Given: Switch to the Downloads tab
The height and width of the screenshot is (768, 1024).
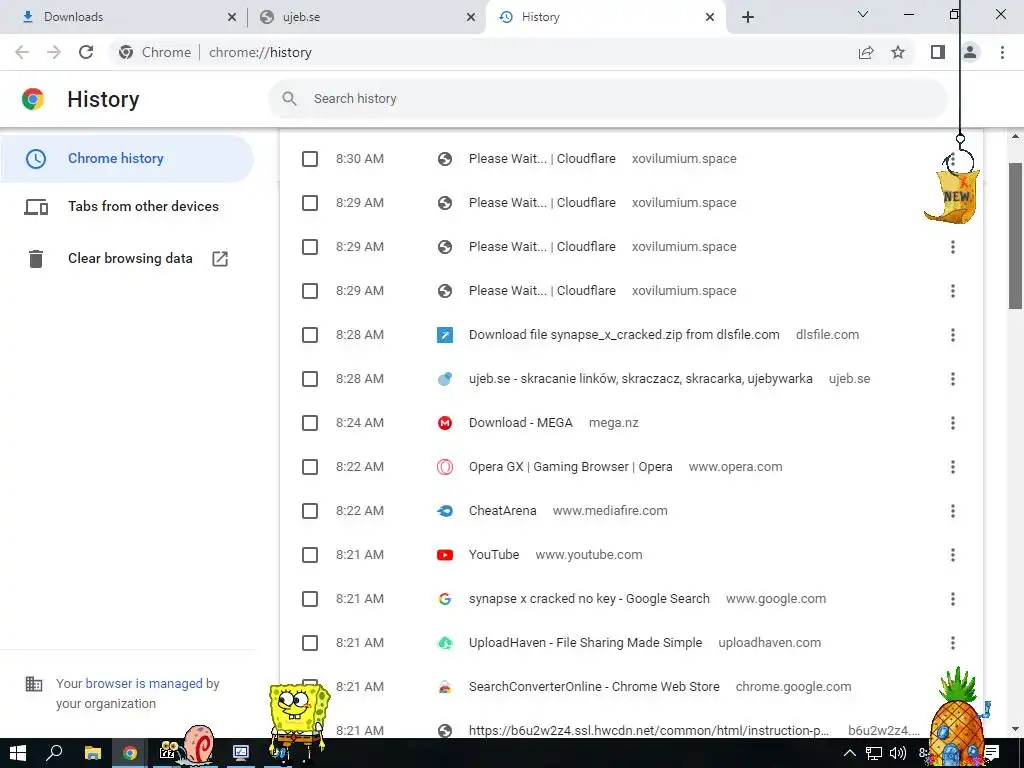Looking at the screenshot, I should click(124, 17).
